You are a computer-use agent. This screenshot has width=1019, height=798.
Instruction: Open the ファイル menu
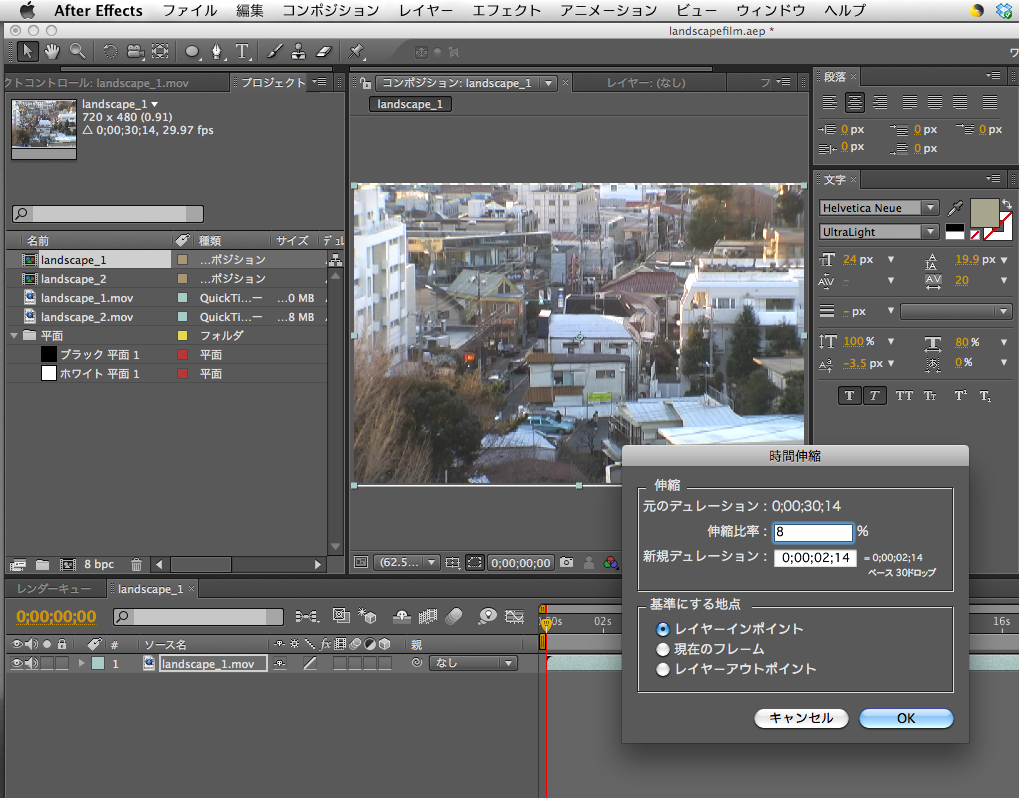pos(190,10)
